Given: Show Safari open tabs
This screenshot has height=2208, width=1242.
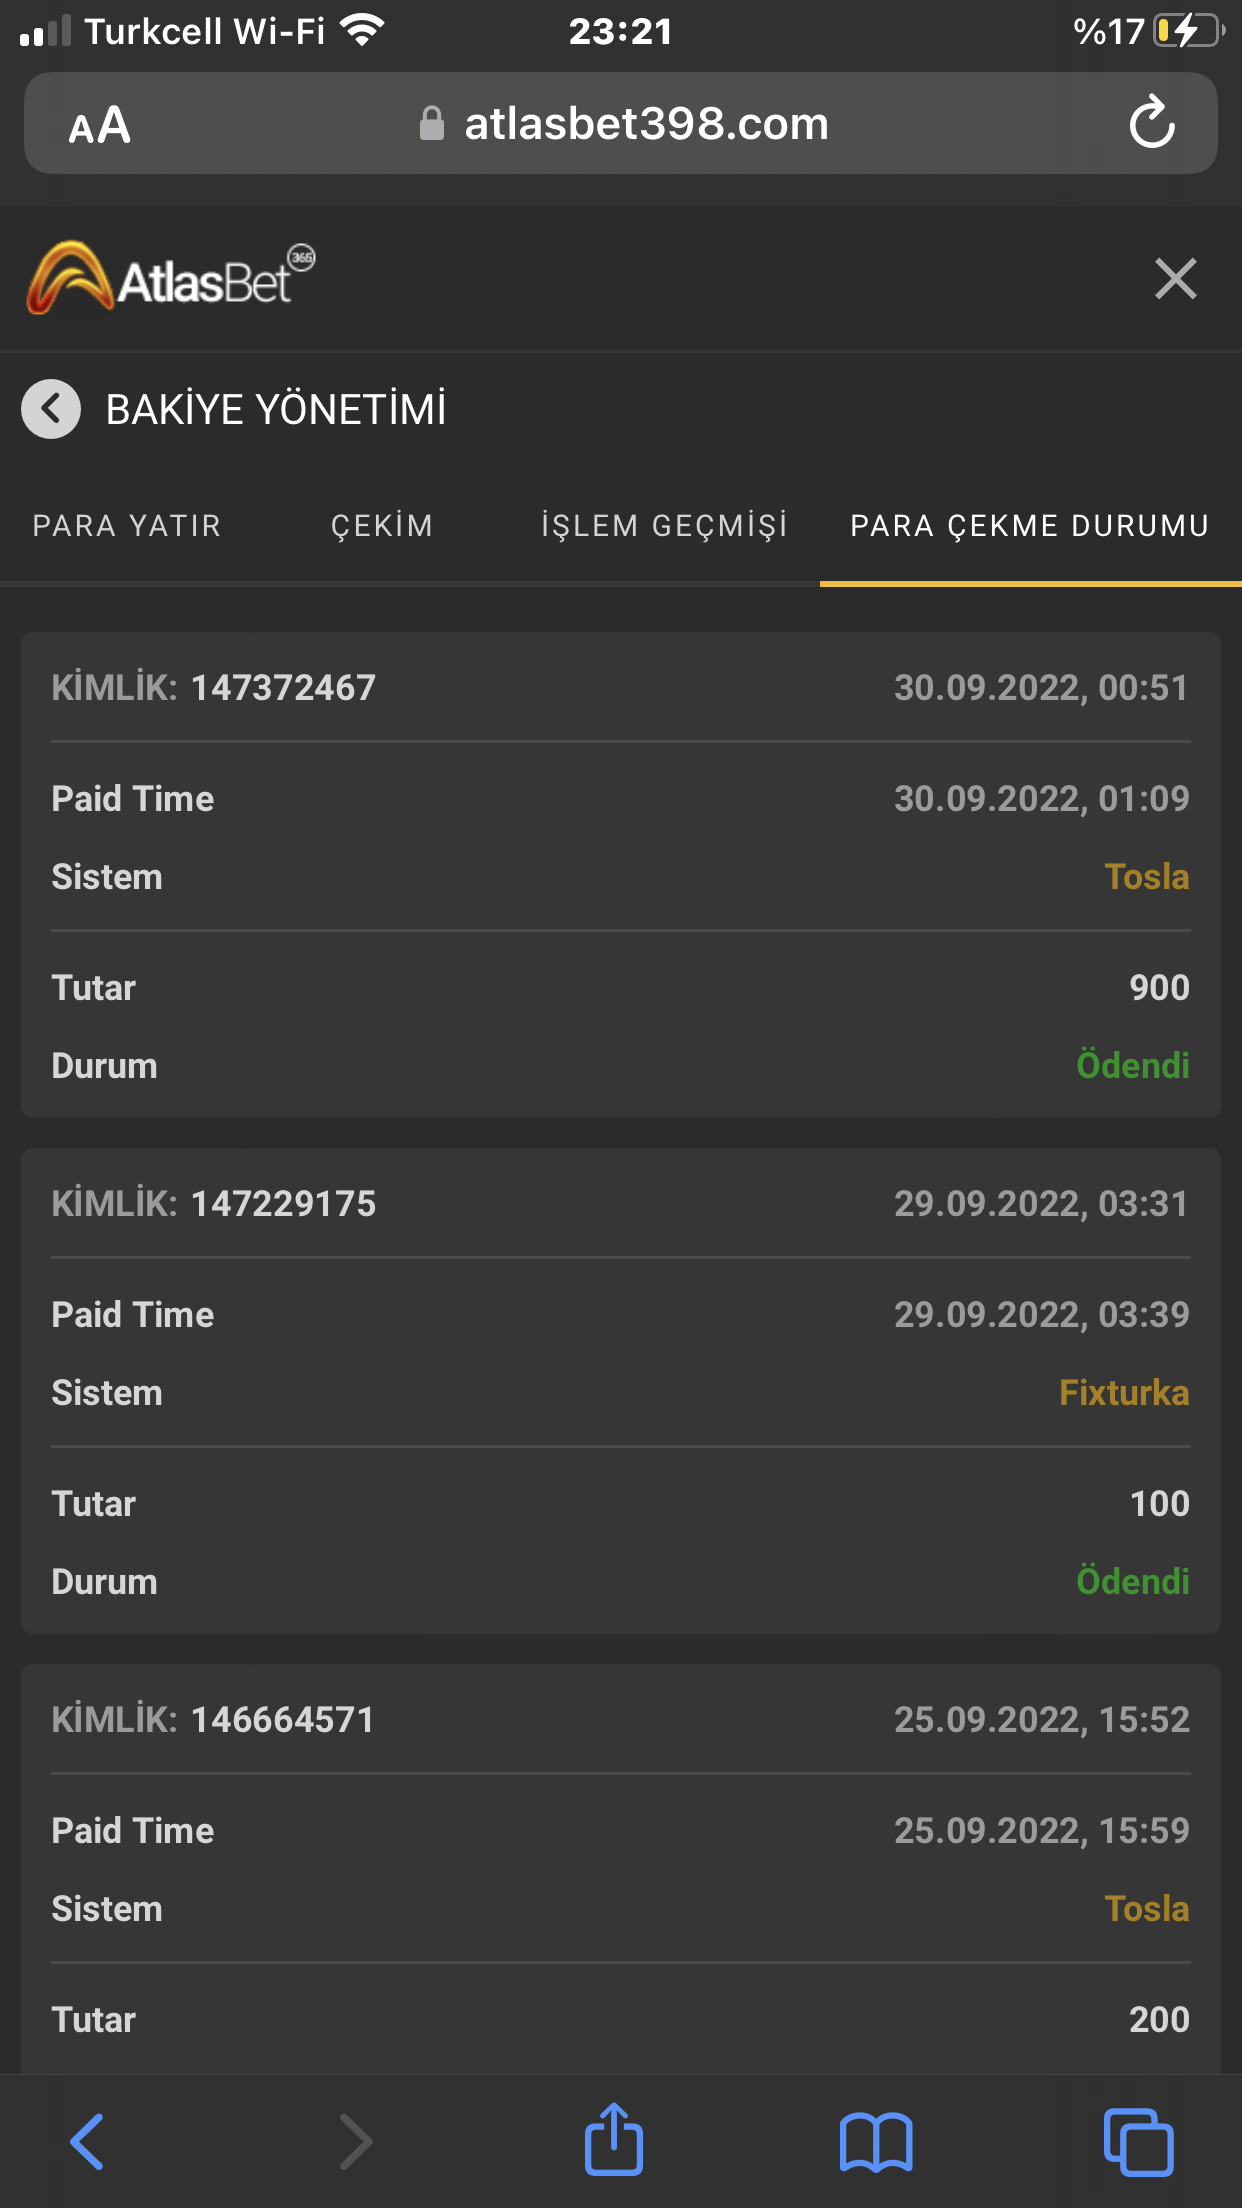Looking at the screenshot, I should [x=1138, y=2141].
